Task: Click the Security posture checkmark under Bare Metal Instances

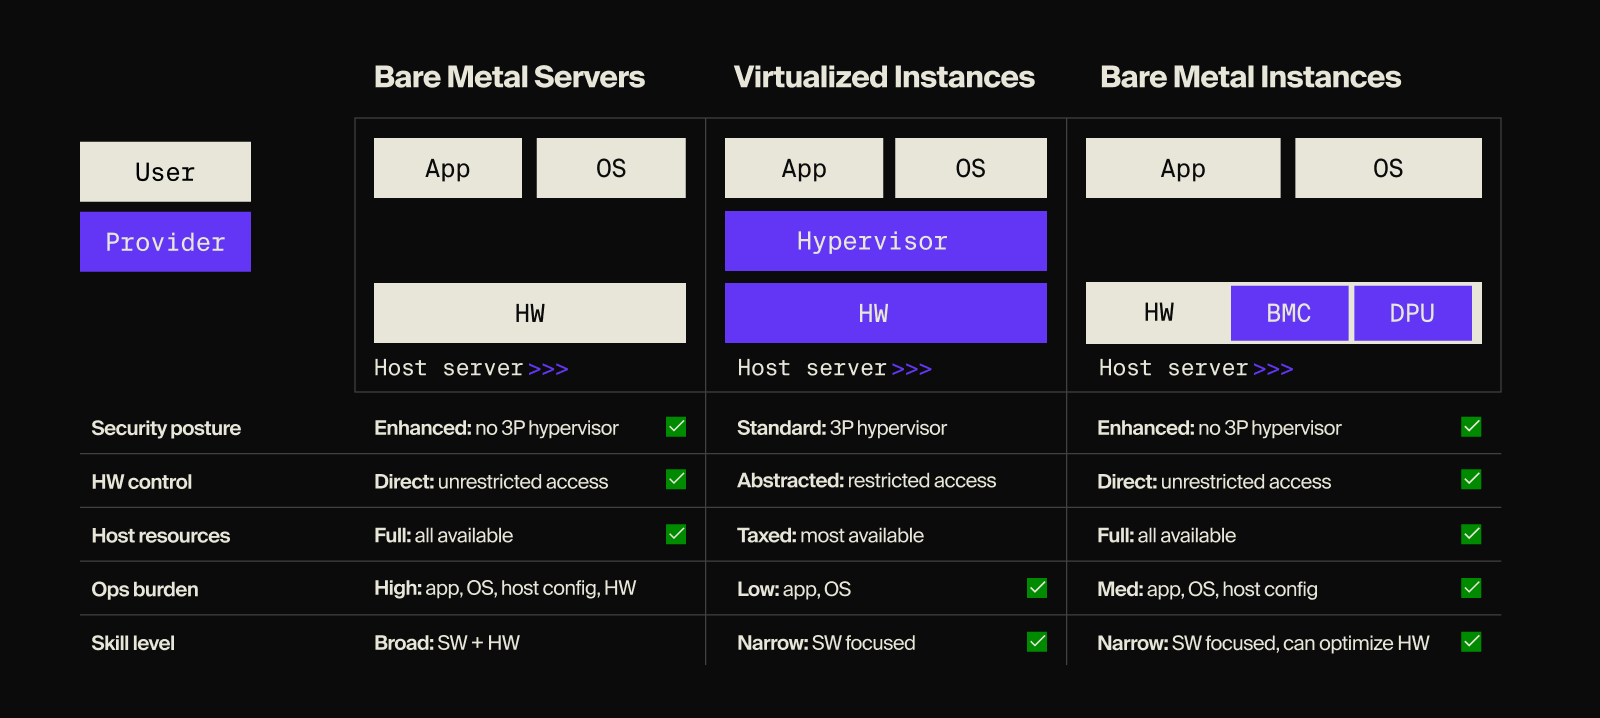Action: (1471, 427)
